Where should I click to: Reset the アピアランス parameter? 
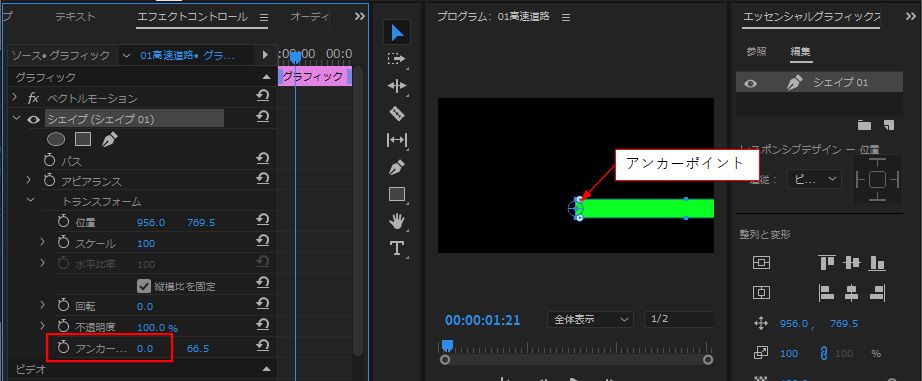coord(263,179)
